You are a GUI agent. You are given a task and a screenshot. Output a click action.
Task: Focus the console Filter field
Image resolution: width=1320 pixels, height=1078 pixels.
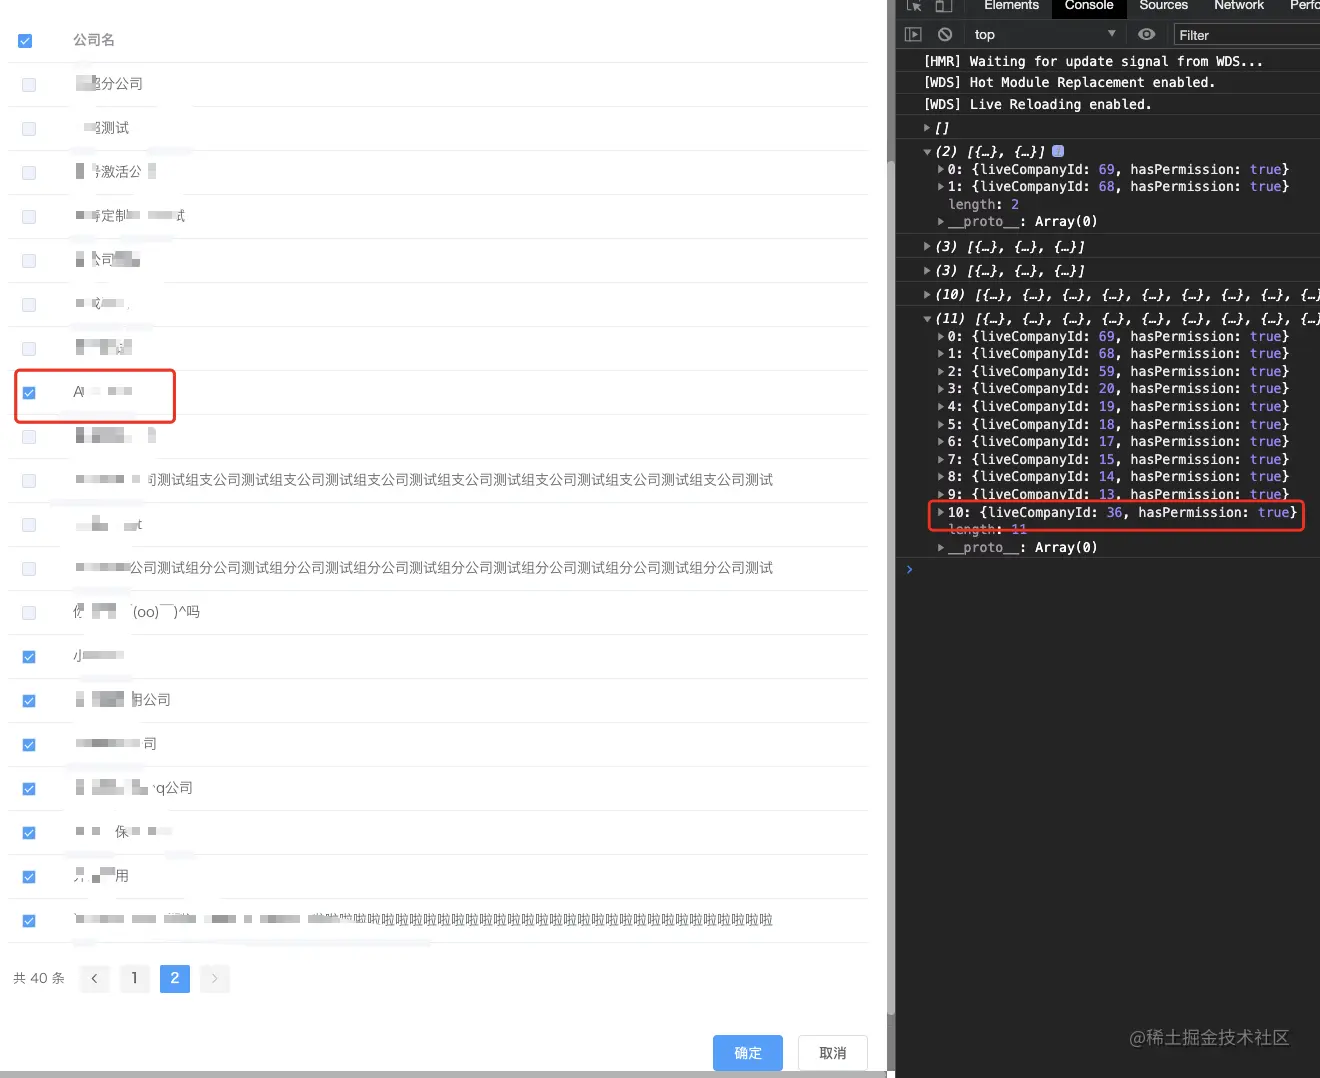(x=1247, y=35)
